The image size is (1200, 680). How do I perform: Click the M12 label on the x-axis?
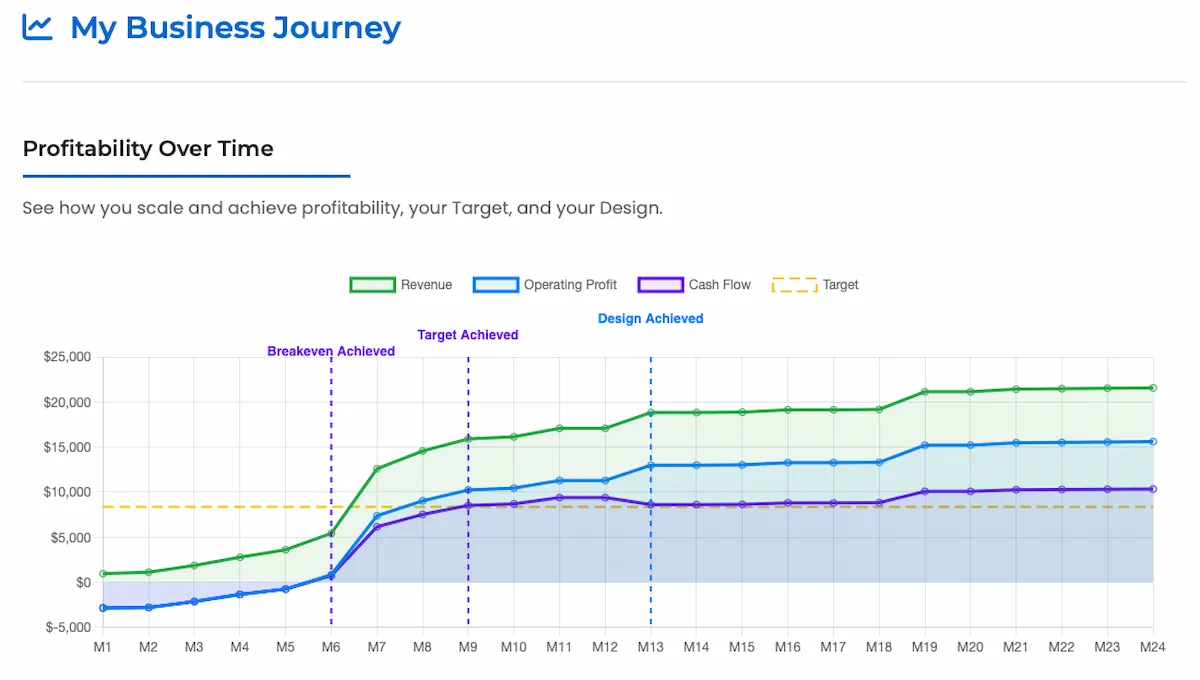point(605,647)
